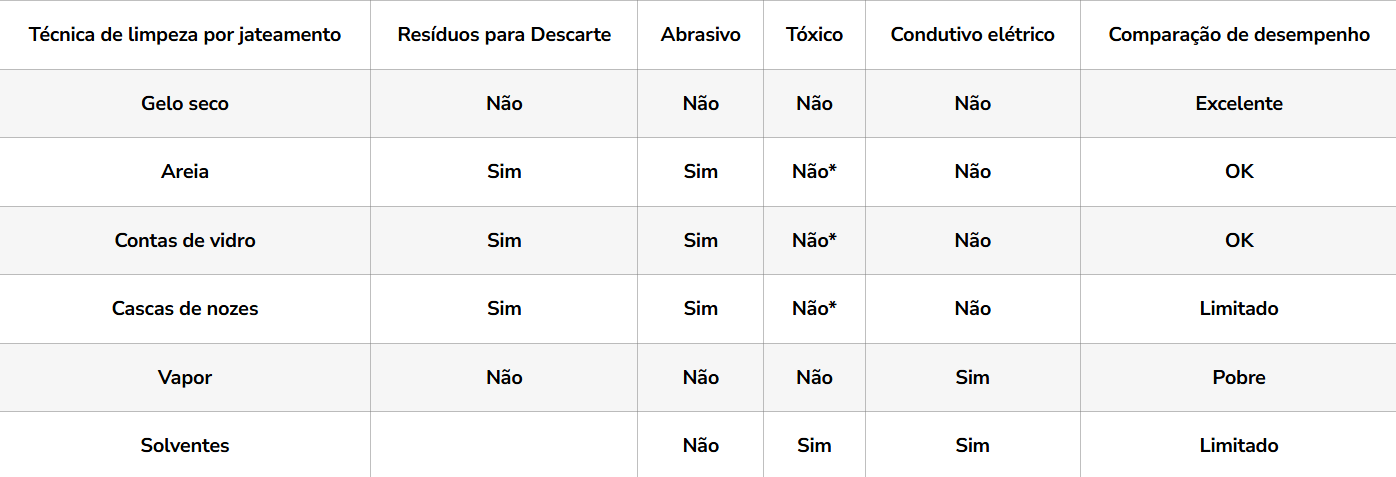Select the 'Pobre' performance cell for Vapor

coord(1239,378)
